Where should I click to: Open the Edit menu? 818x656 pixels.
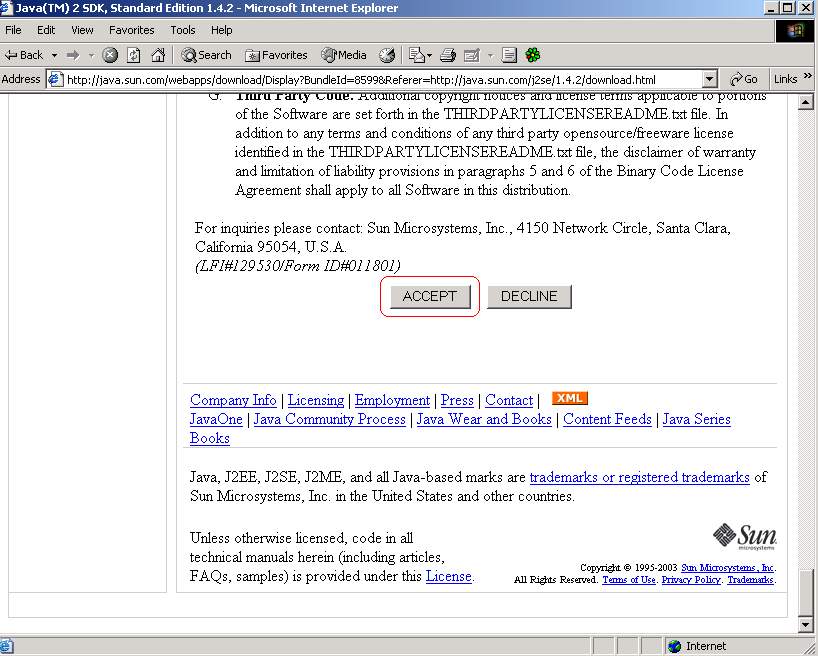click(x=46, y=30)
